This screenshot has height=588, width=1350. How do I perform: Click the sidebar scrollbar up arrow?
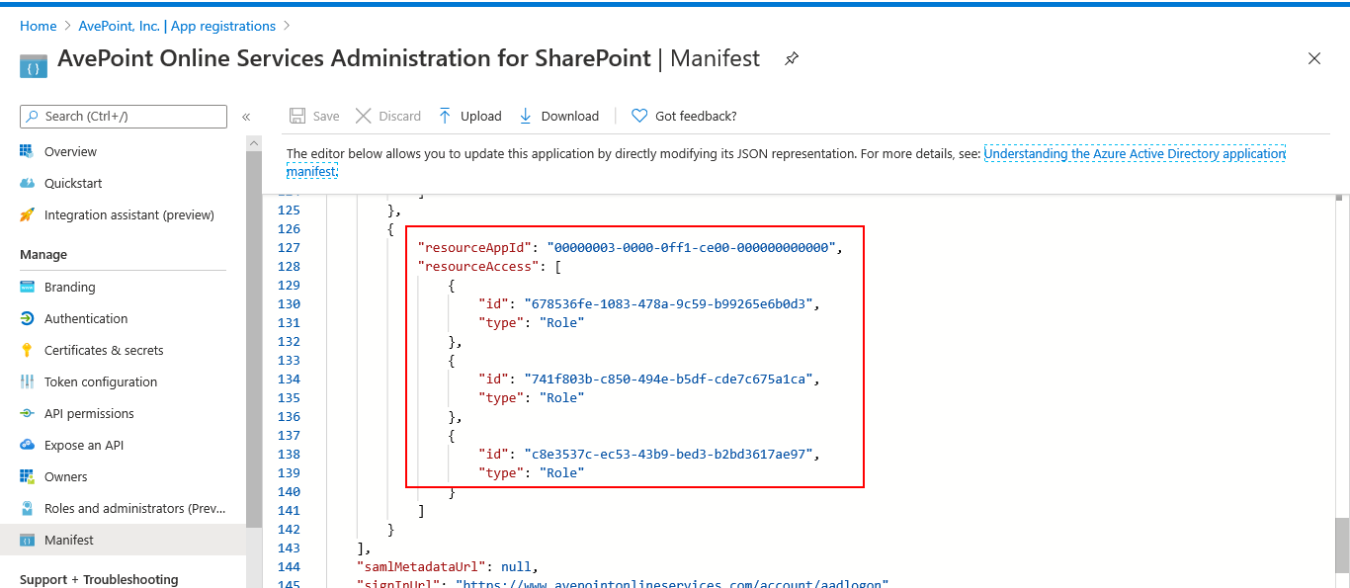pyautogui.click(x=254, y=143)
